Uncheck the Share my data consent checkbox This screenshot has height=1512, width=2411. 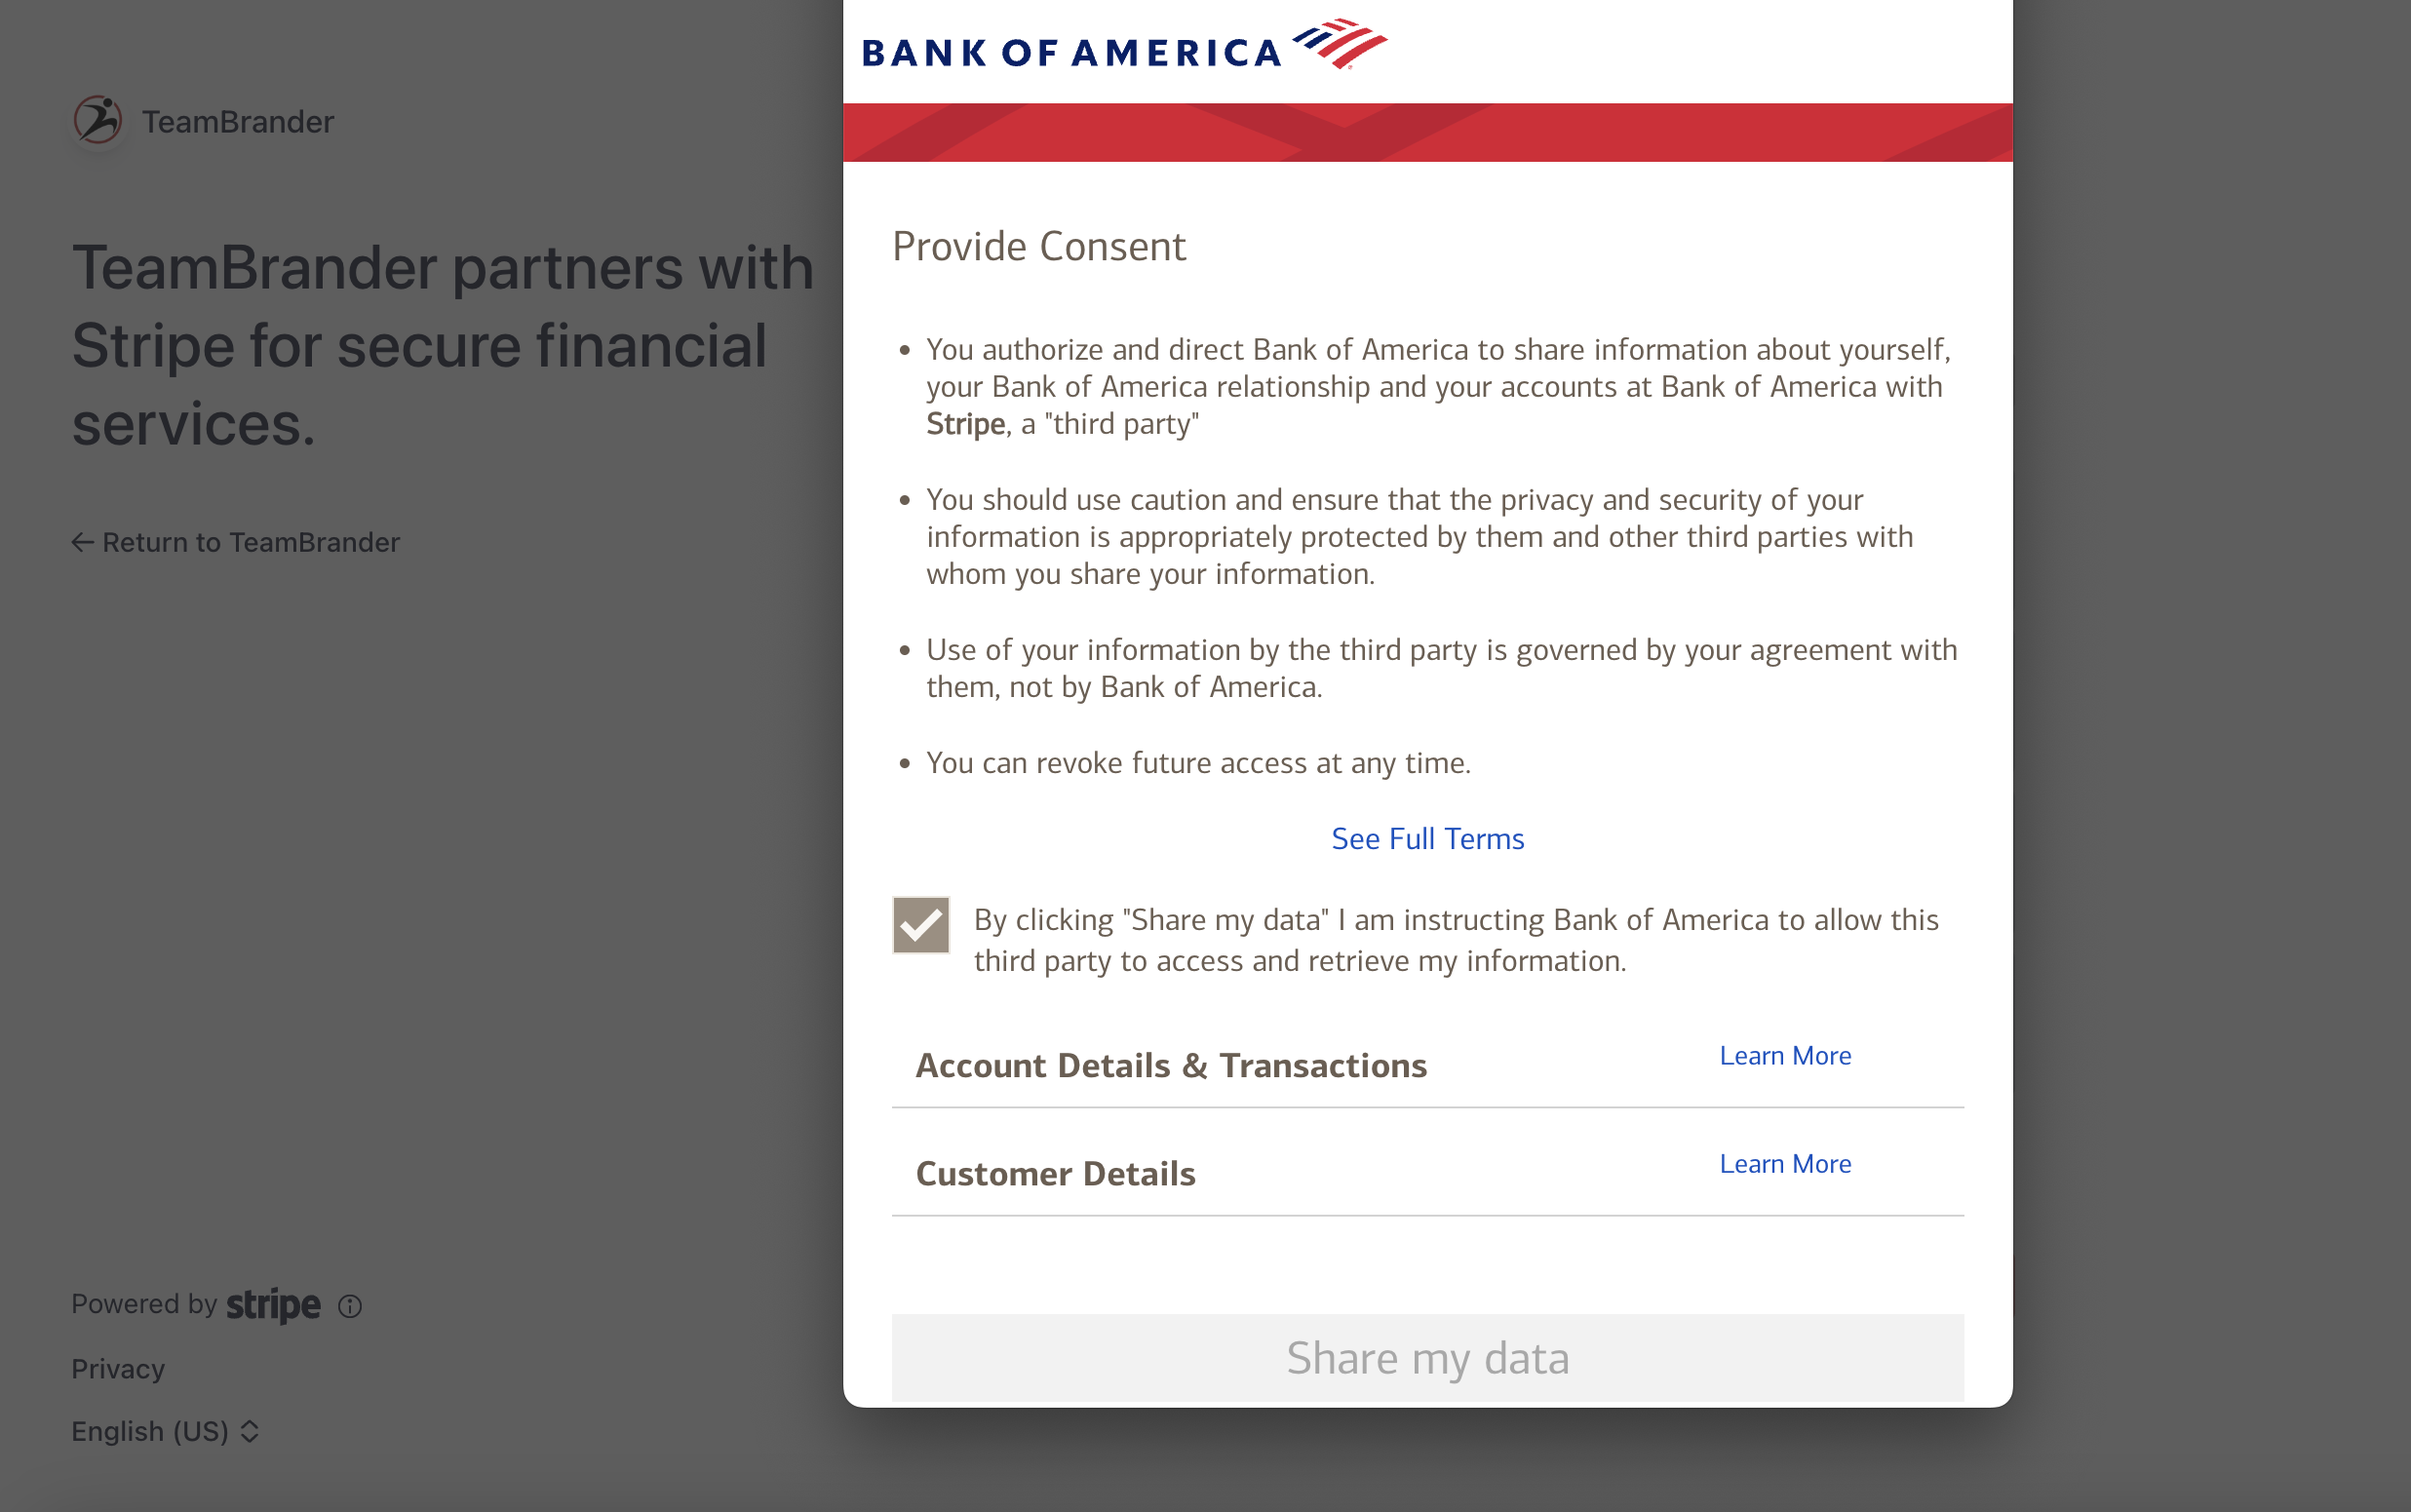point(921,925)
